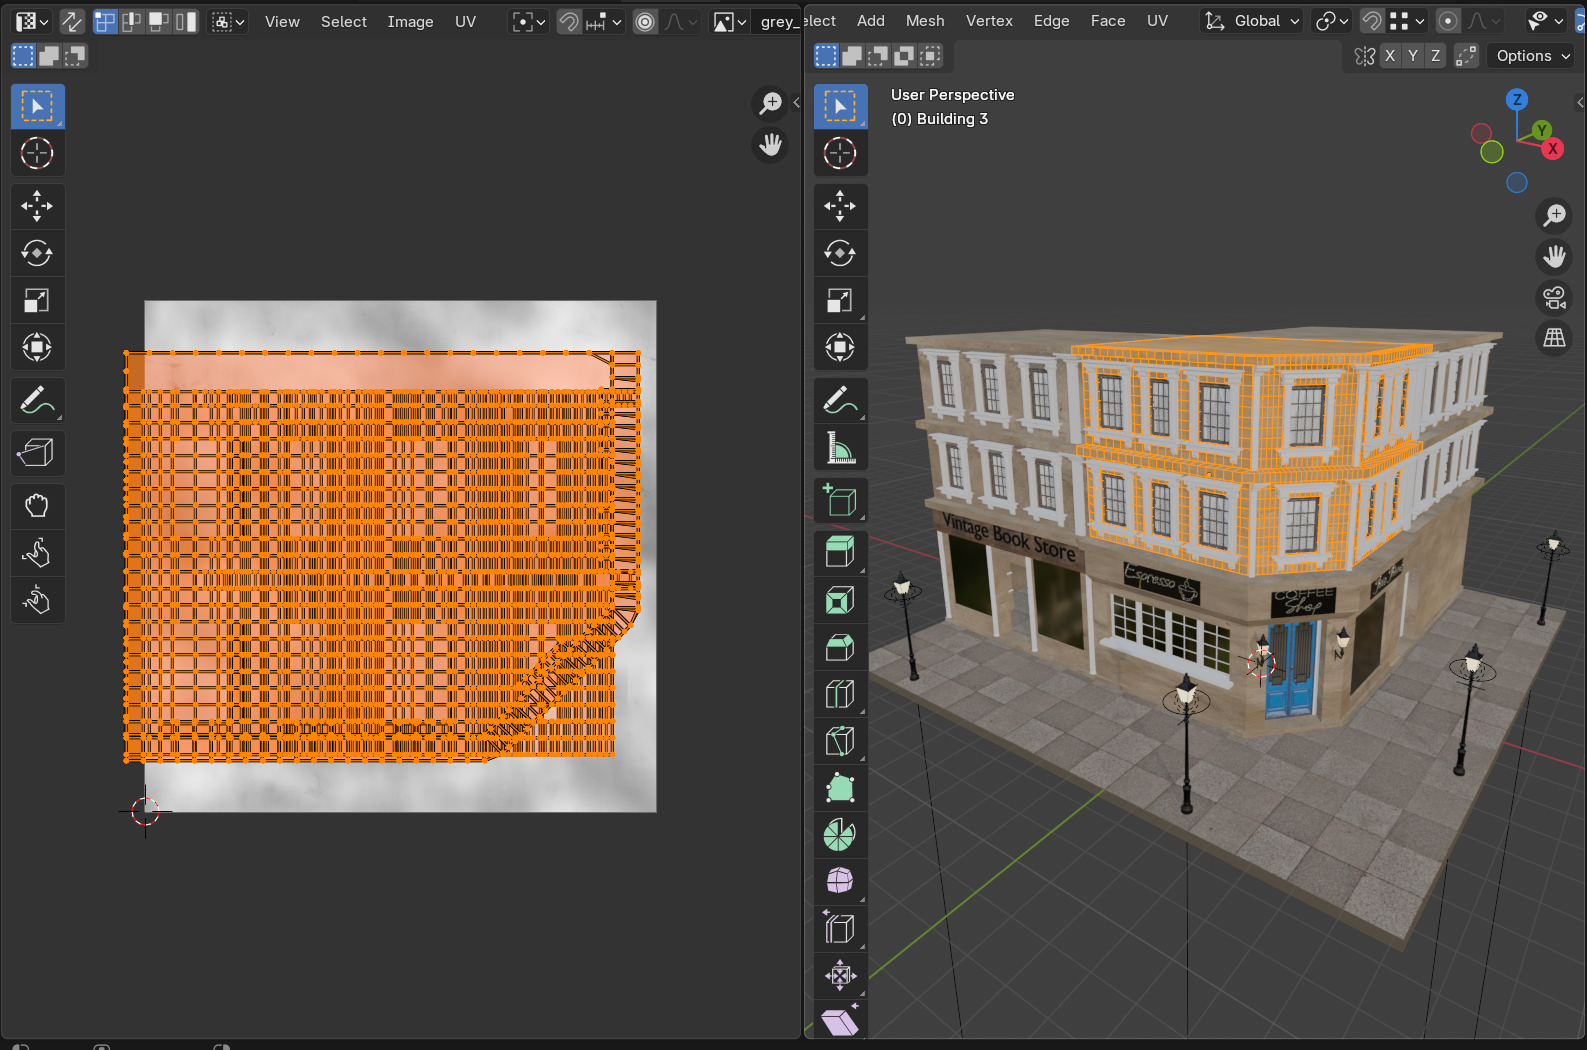Image resolution: width=1587 pixels, height=1050 pixels.
Task: Select the Smooth tool in the 3D viewport
Action: tap(840, 881)
